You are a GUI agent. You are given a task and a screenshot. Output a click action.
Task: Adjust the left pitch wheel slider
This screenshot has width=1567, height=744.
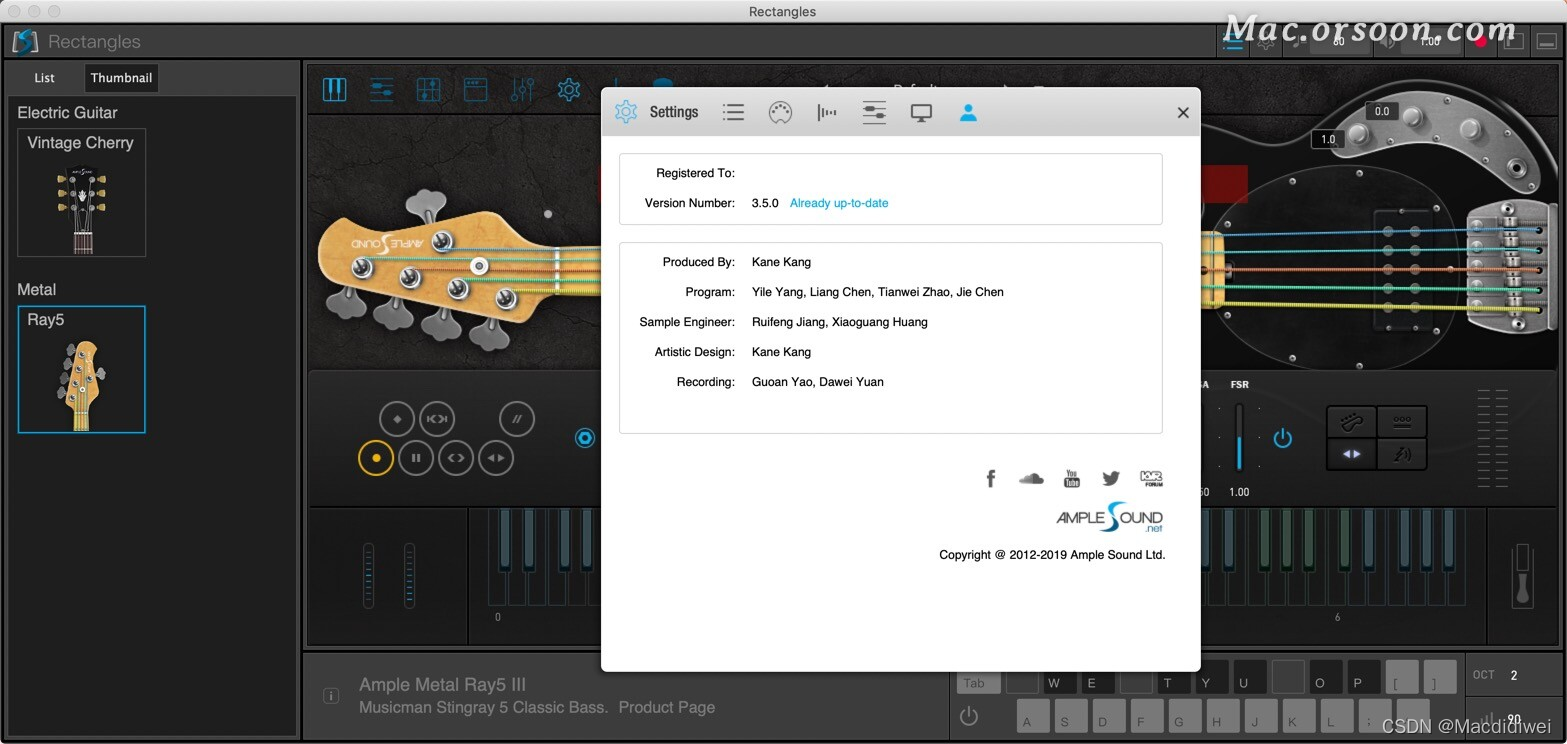[x=368, y=576]
